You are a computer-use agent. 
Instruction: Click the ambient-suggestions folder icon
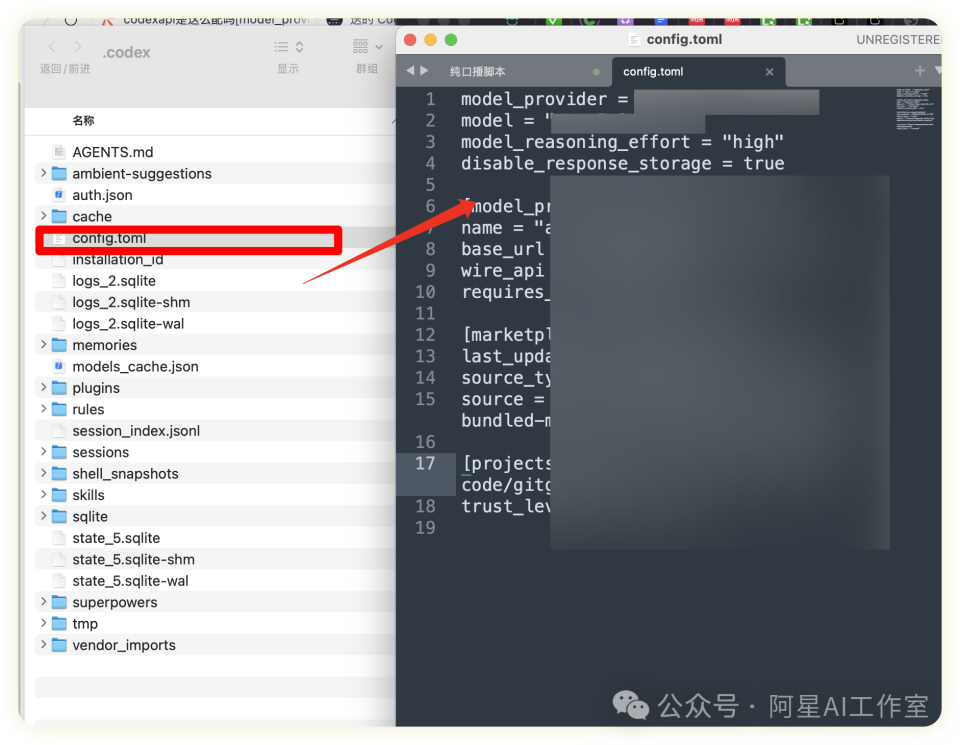(59, 173)
